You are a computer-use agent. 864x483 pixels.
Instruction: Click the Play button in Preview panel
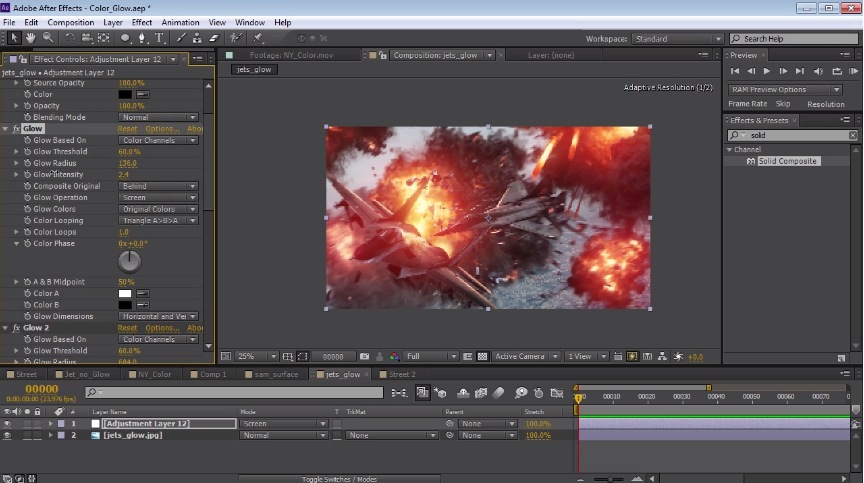(767, 71)
